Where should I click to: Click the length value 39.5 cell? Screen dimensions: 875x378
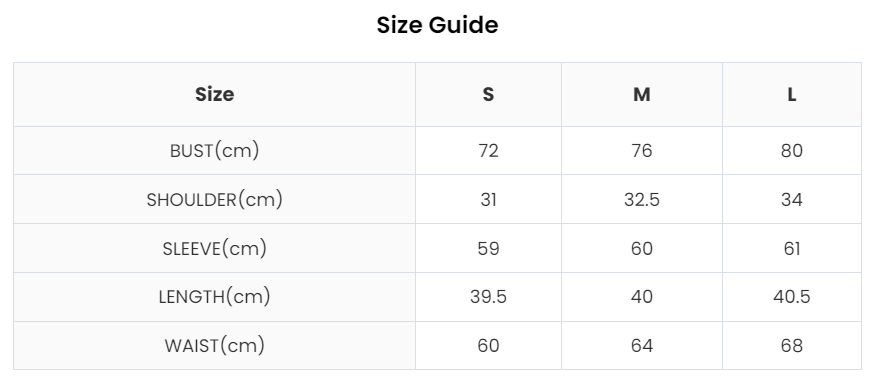[488, 297]
